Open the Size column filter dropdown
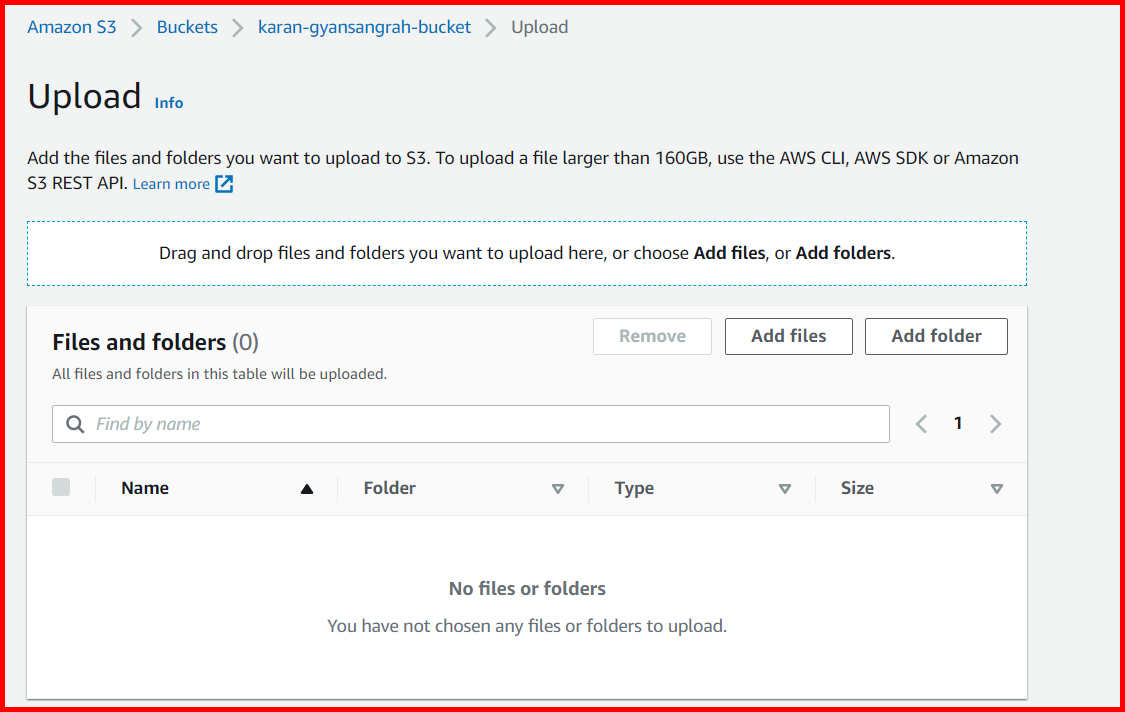This screenshot has height=712, width=1125. [997, 489]
